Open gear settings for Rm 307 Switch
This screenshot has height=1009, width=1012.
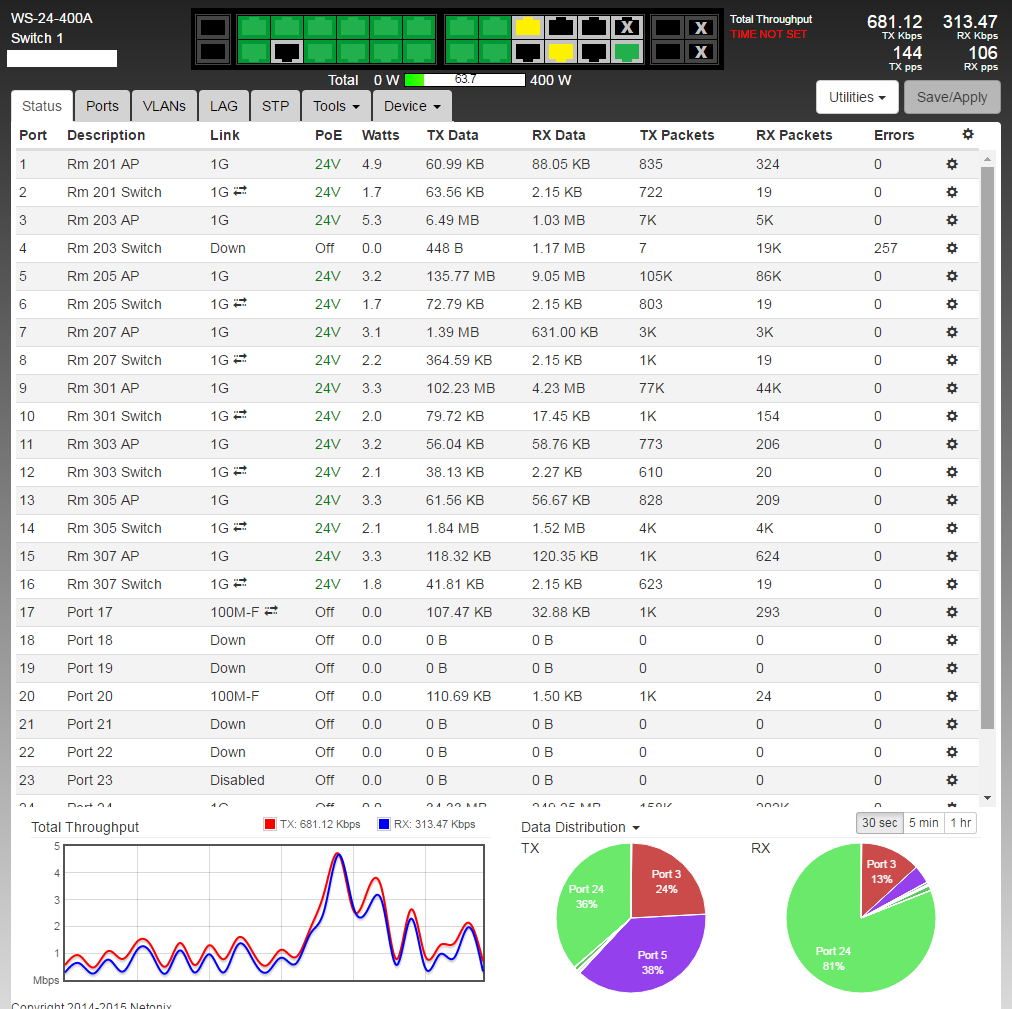click(x=952, y=584)
